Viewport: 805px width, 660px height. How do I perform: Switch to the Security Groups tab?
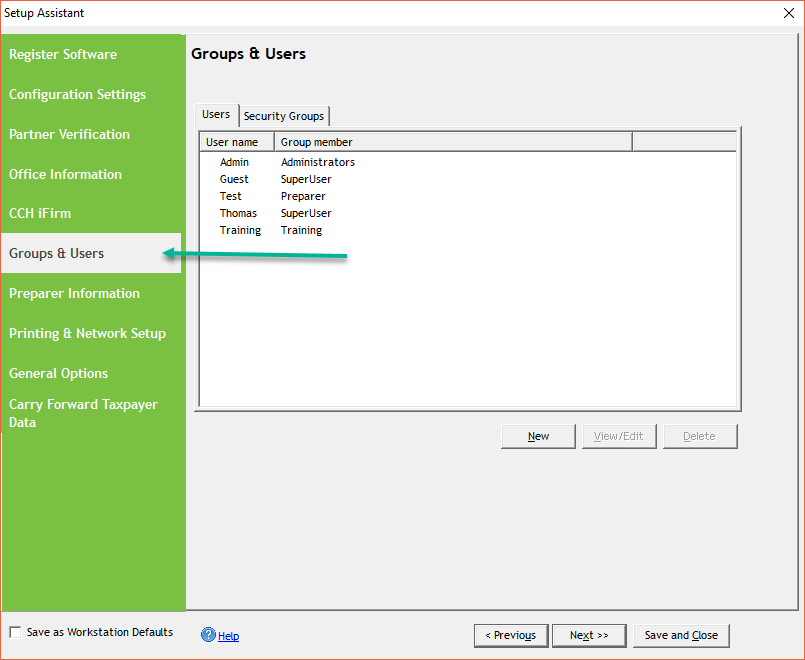(284, 116)
